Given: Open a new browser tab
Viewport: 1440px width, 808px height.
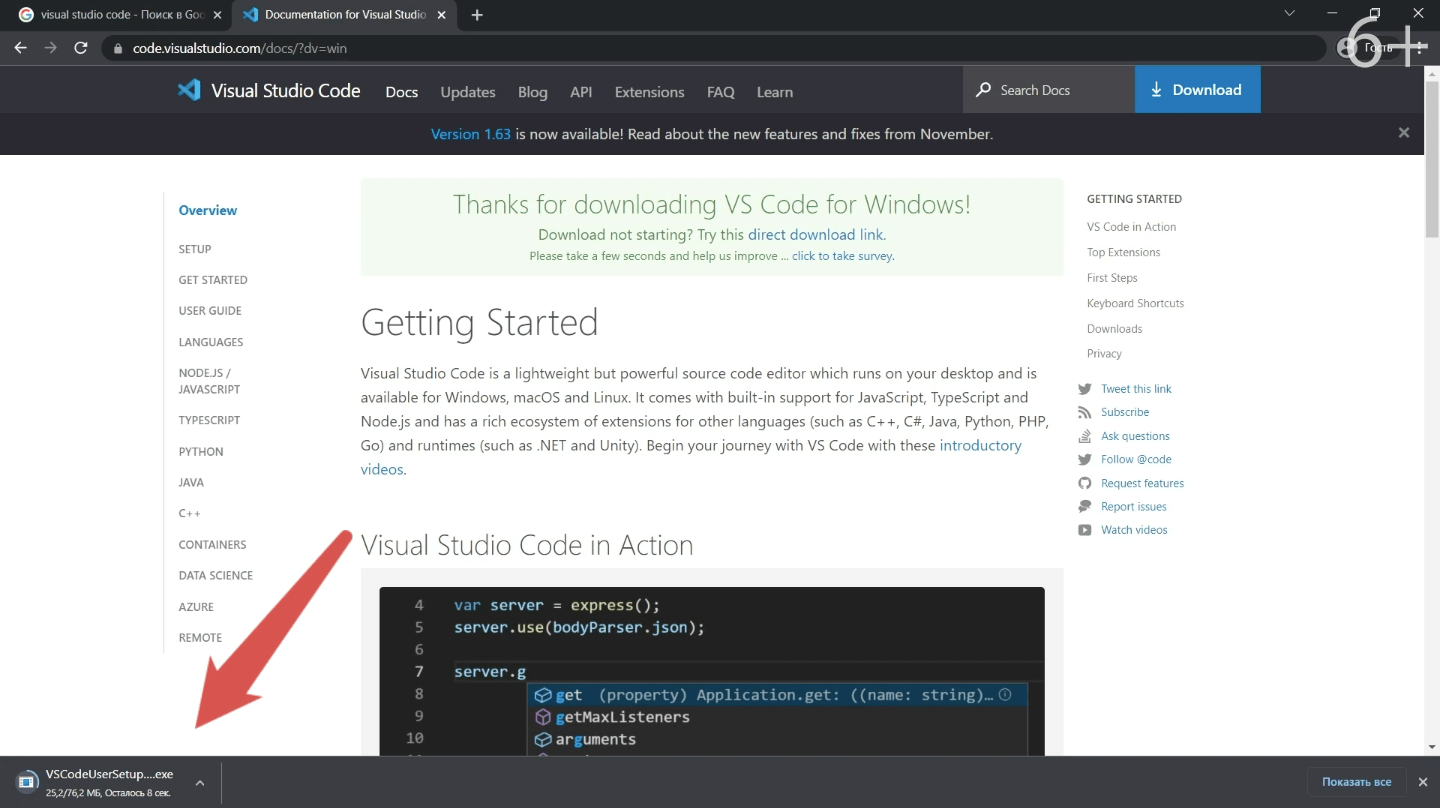Looking at the screenshot, I should [477, 15].
